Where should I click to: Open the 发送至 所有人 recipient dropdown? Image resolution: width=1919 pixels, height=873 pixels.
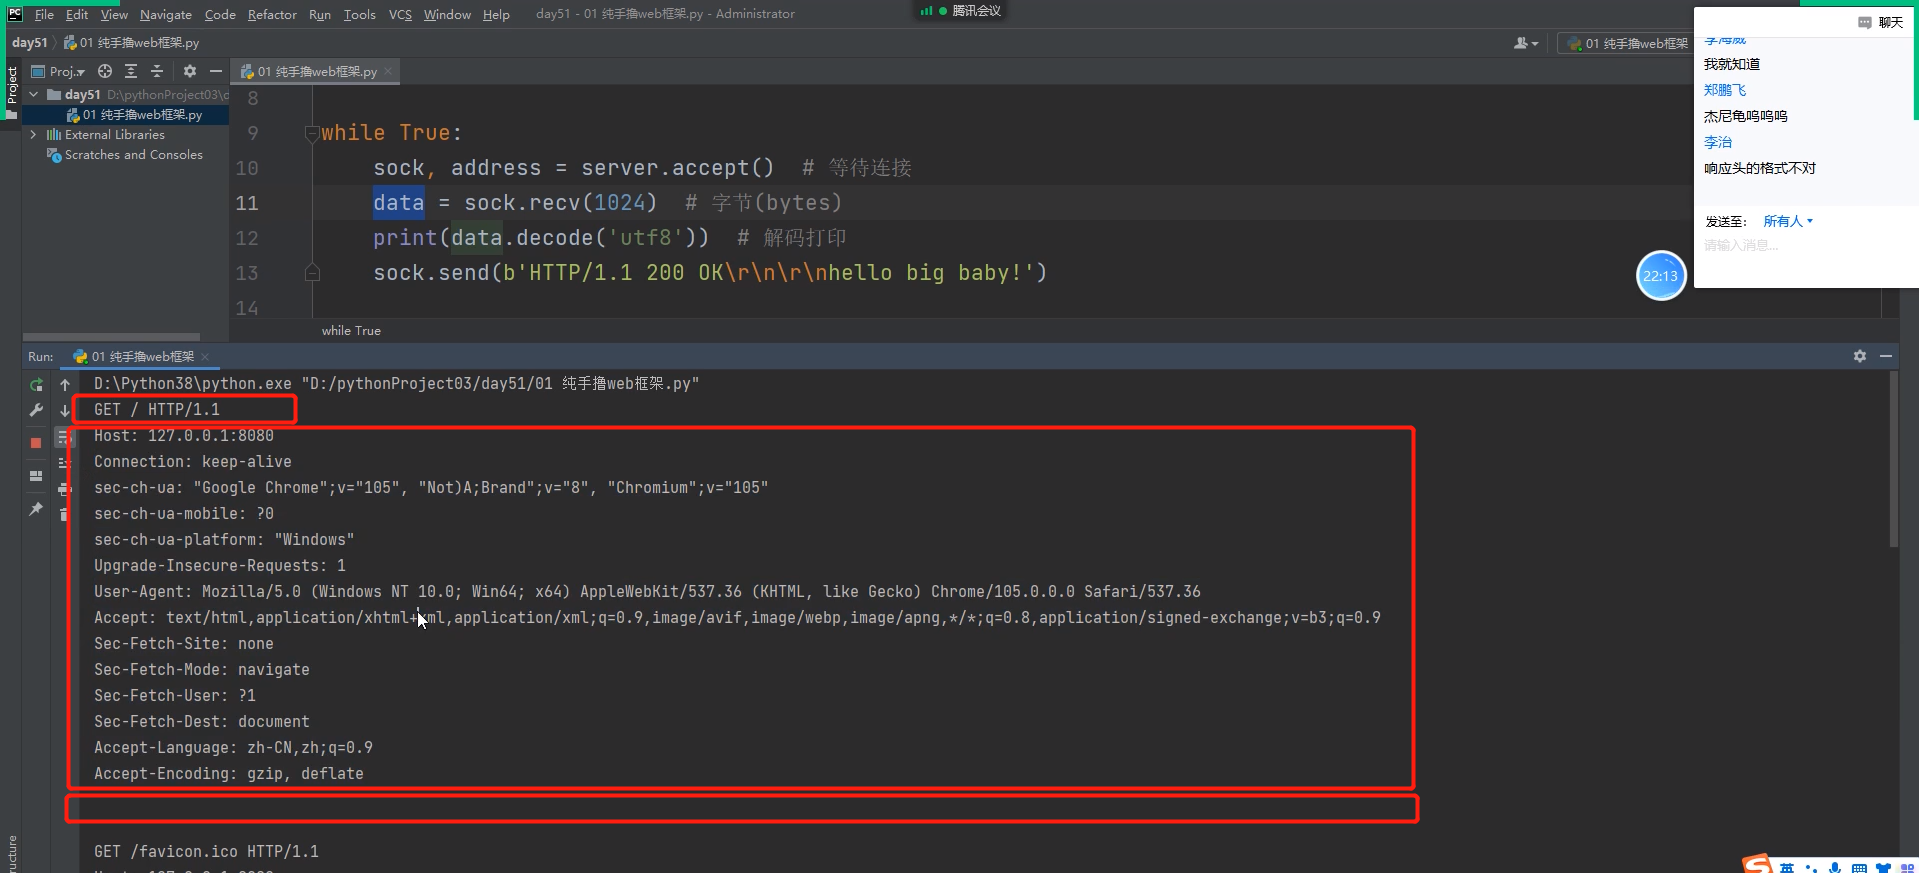1788,221
